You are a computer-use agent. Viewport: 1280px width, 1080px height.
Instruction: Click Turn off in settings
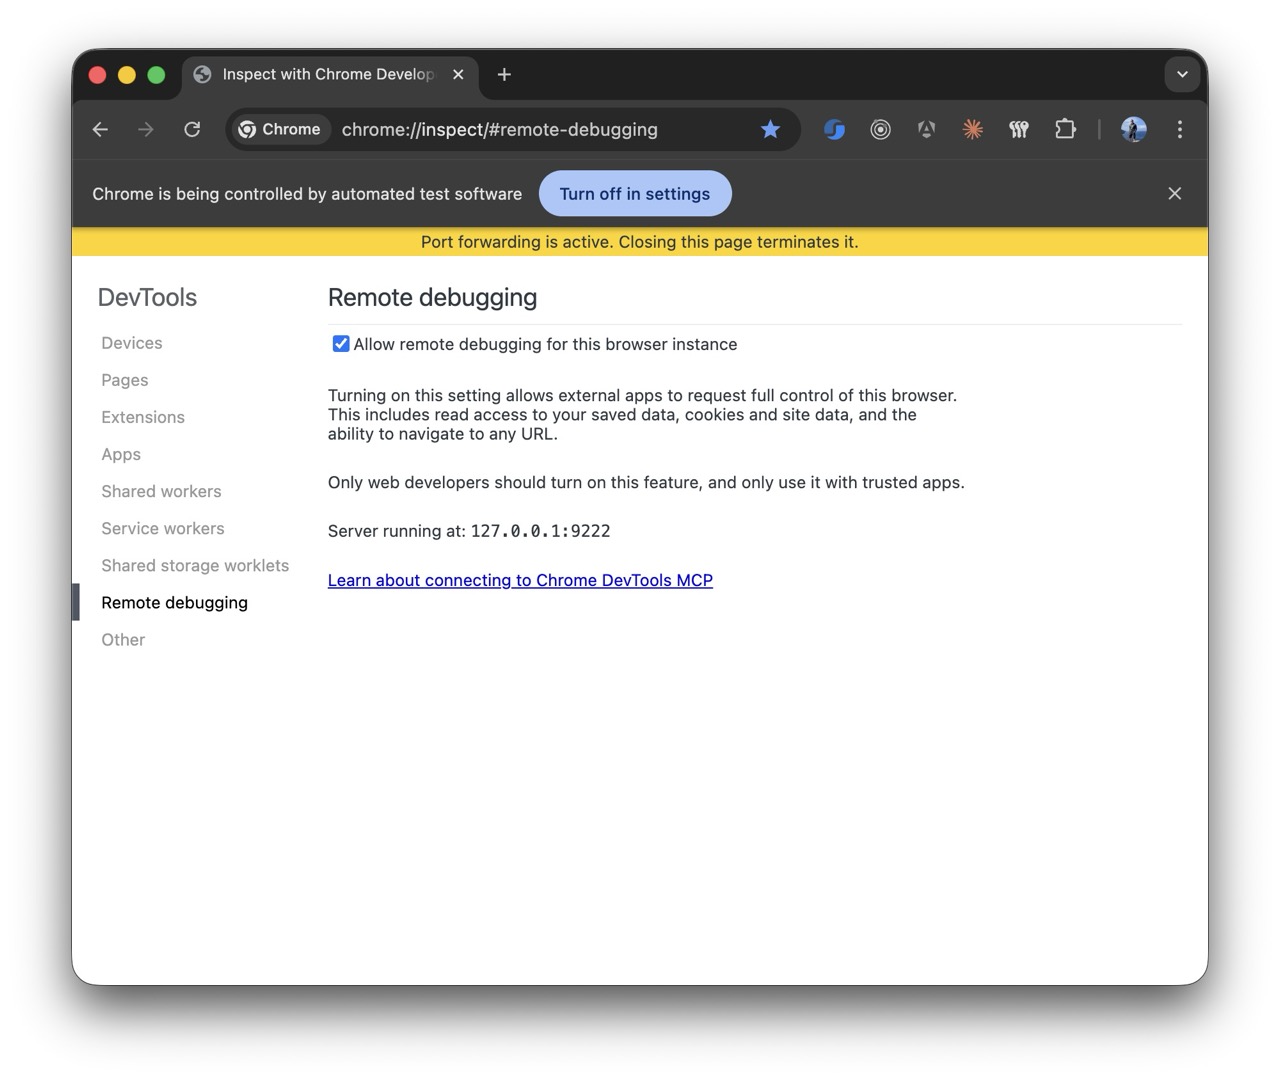(635, 193)
